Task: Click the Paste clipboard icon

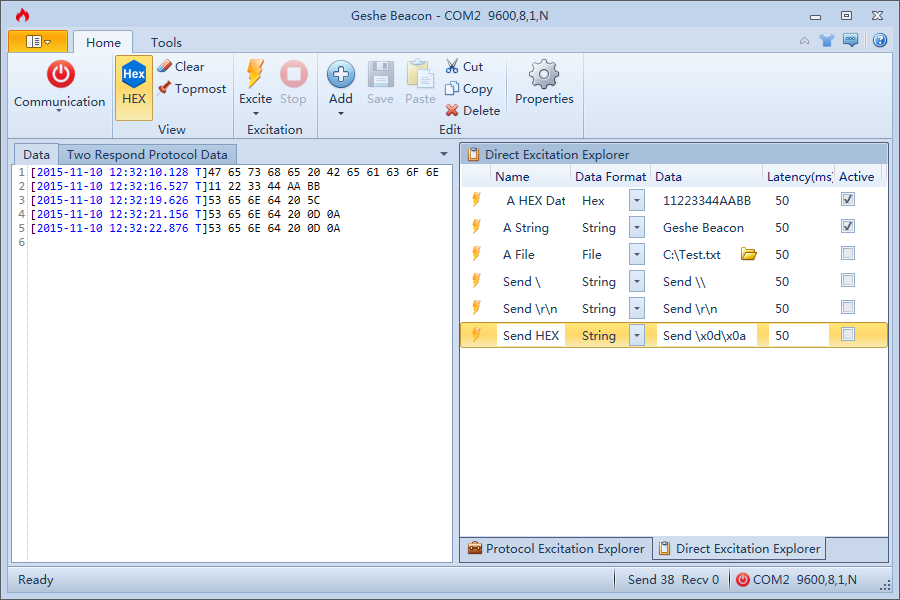Action: pyautogui.click(x=420, y=75)
